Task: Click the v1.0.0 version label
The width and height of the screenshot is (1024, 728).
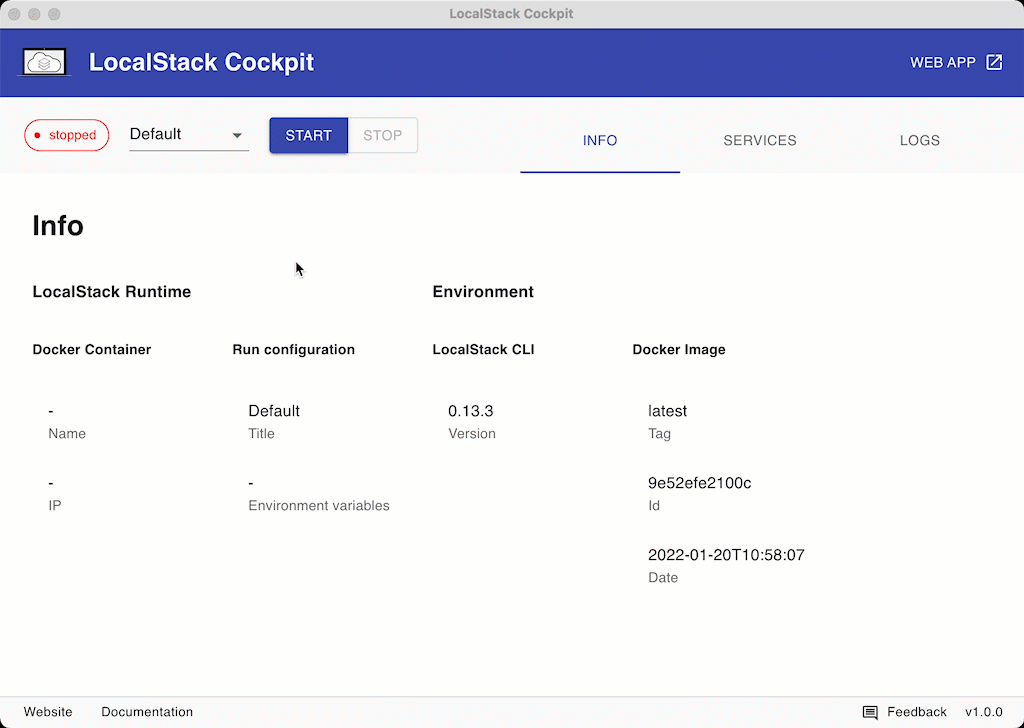Action: pyautogui.click(x=983, y=712)
